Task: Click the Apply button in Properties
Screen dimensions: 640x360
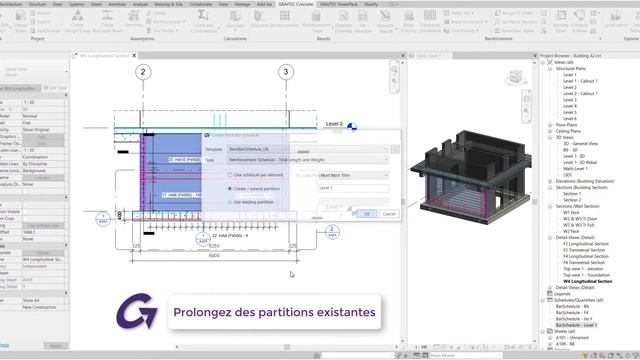Action: 56,346
